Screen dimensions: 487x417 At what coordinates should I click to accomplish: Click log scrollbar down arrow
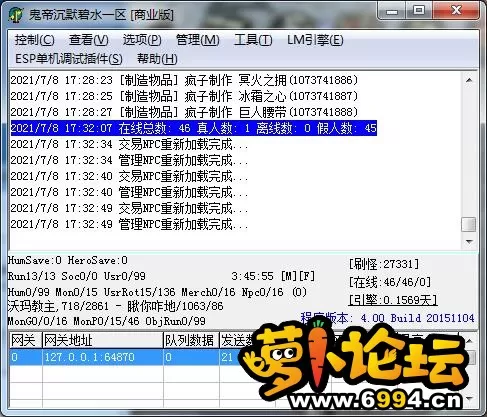(x=469, y=241)
